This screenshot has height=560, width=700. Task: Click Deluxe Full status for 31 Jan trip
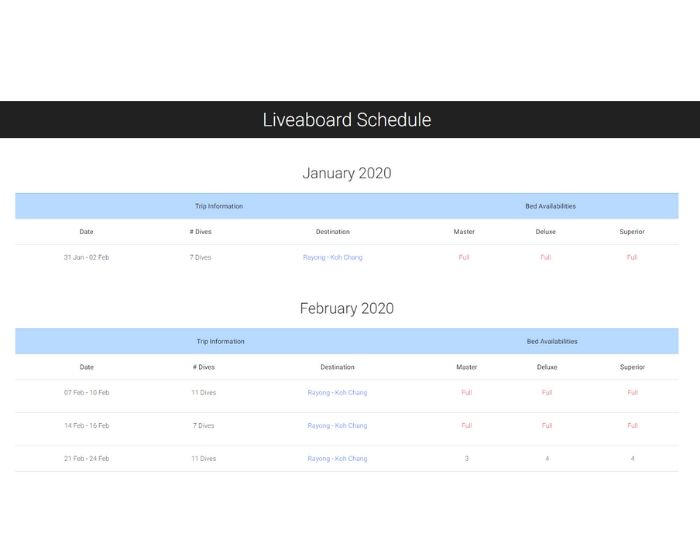point(546,257)
